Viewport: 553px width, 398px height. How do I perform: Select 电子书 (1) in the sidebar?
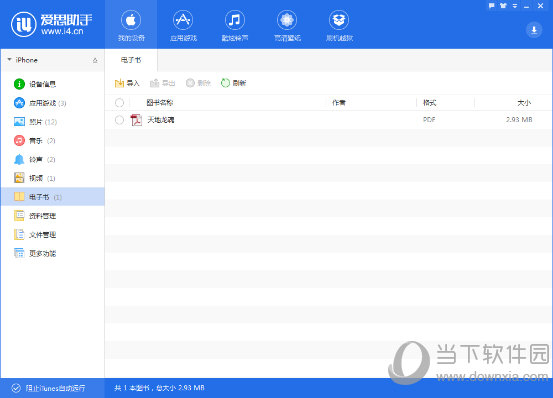[x=53, y=197]
